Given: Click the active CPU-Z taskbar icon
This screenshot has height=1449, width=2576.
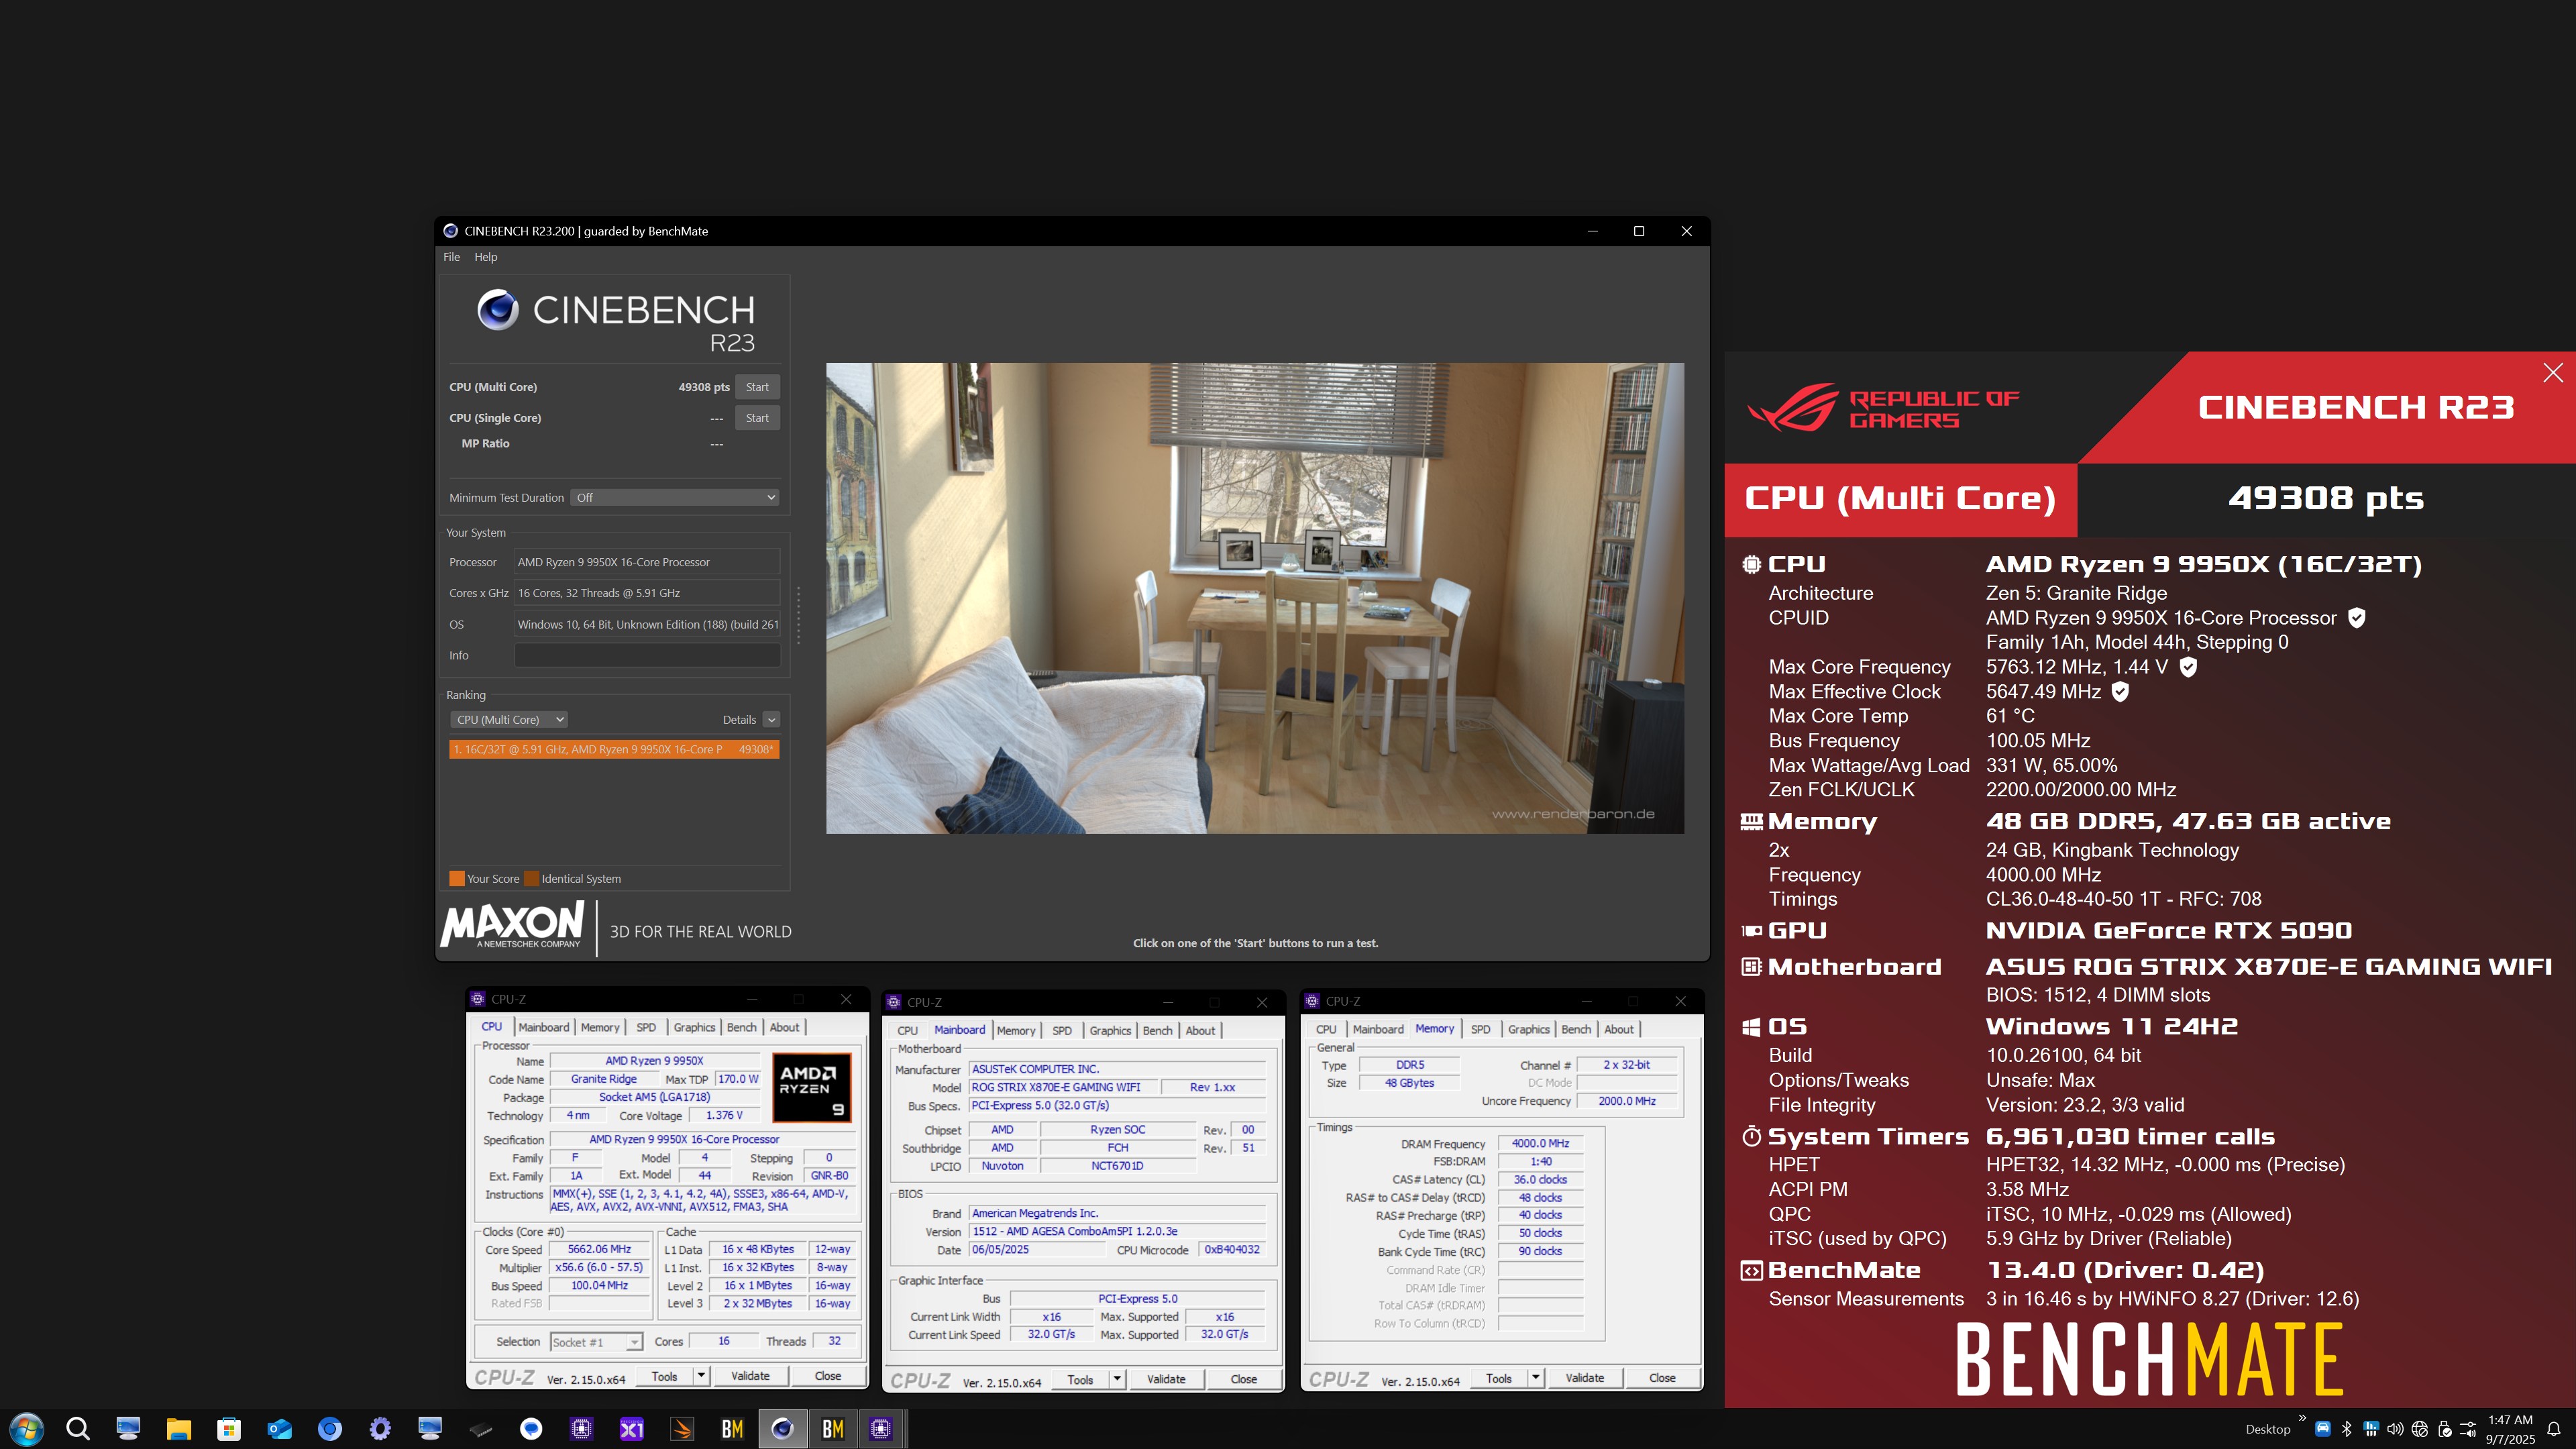Looking at the screenshot, I should [x=880, y=1429].
